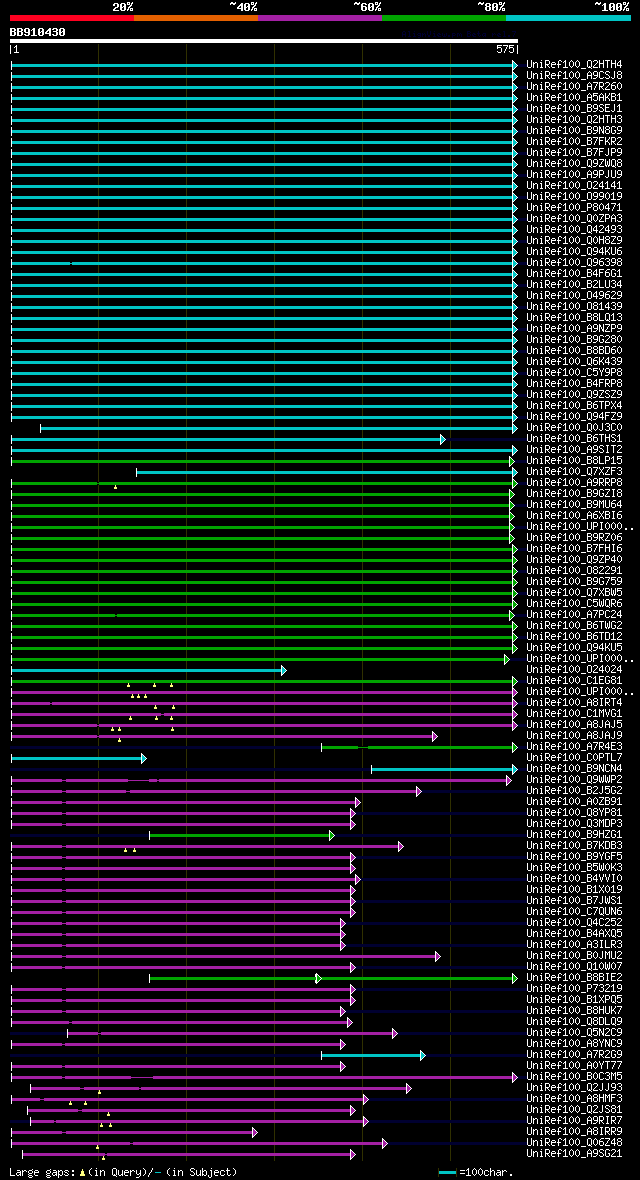
Task: Select the UniRef100_B0C3M5 label
Action: click(574, 1076)
